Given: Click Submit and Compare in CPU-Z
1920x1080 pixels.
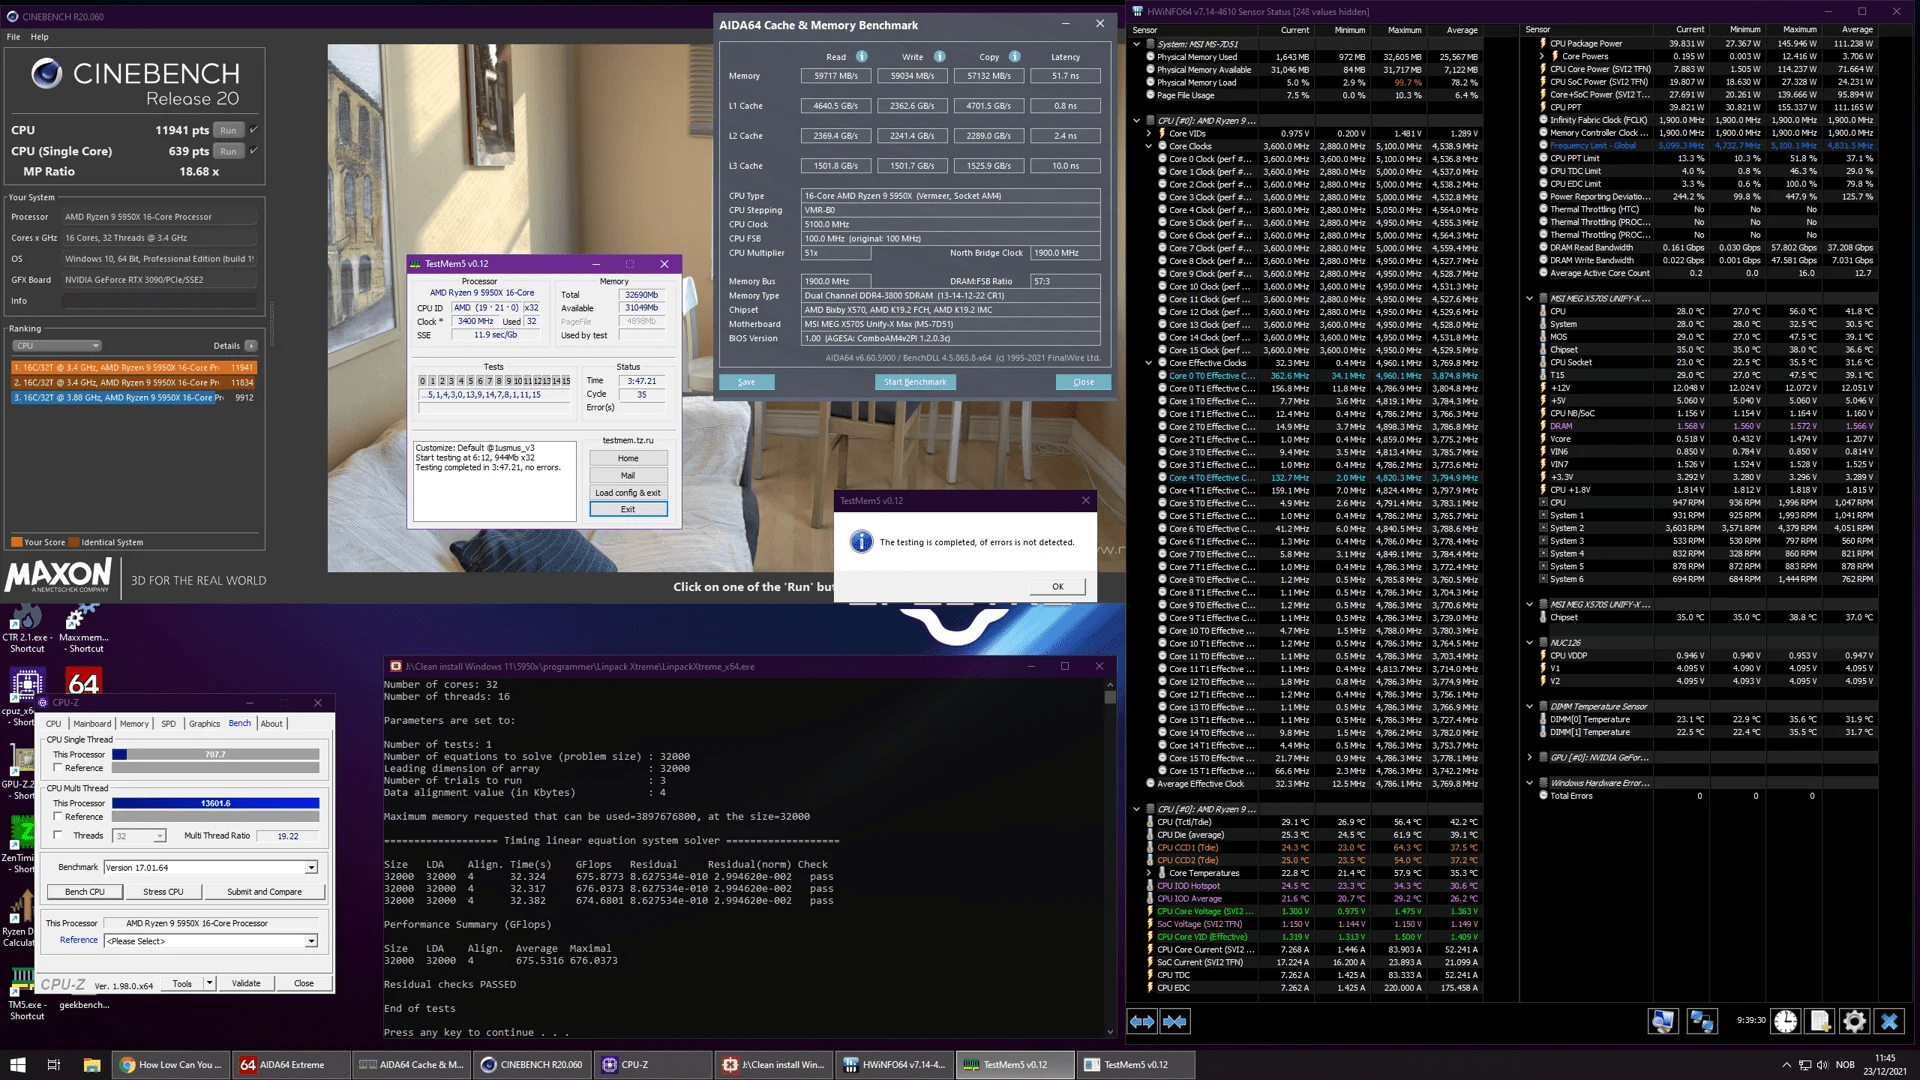Looking at the screenshot, I should pos(264,892).
